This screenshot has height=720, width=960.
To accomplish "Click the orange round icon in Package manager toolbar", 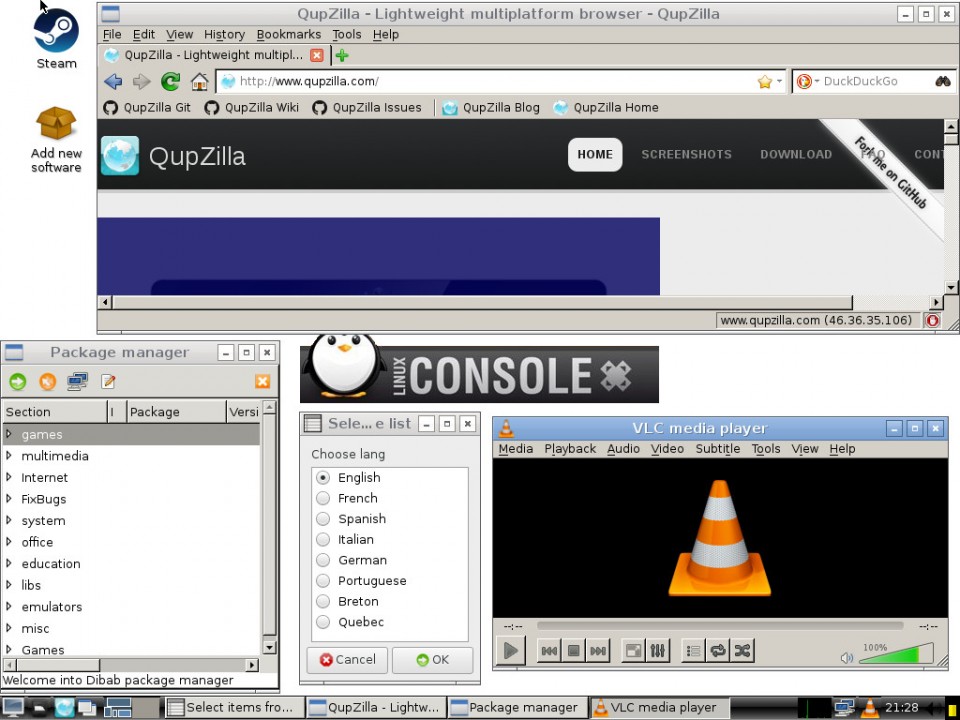I will tap(48, 382).
